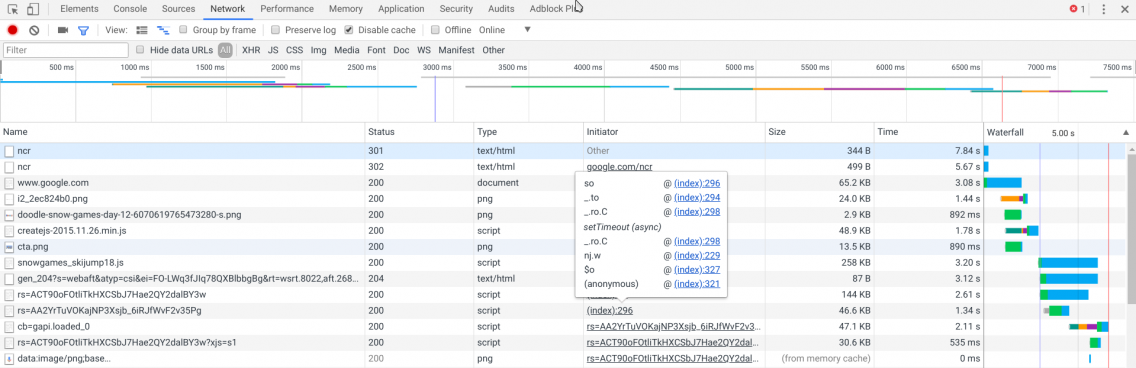Viewport: 1136px width, 368px height.
Task: Switch to large request rows view icon
Action: [142, 30]
